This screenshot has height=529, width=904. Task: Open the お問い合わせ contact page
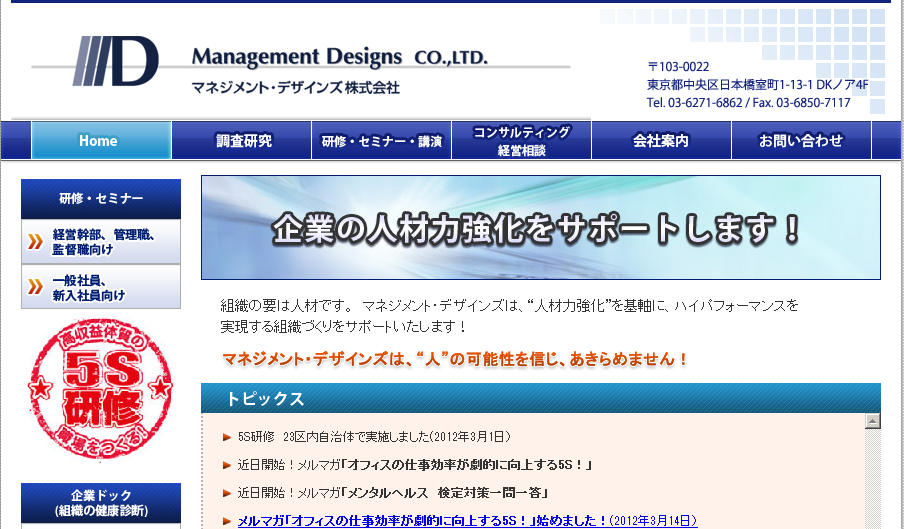[x=801, y=140]
